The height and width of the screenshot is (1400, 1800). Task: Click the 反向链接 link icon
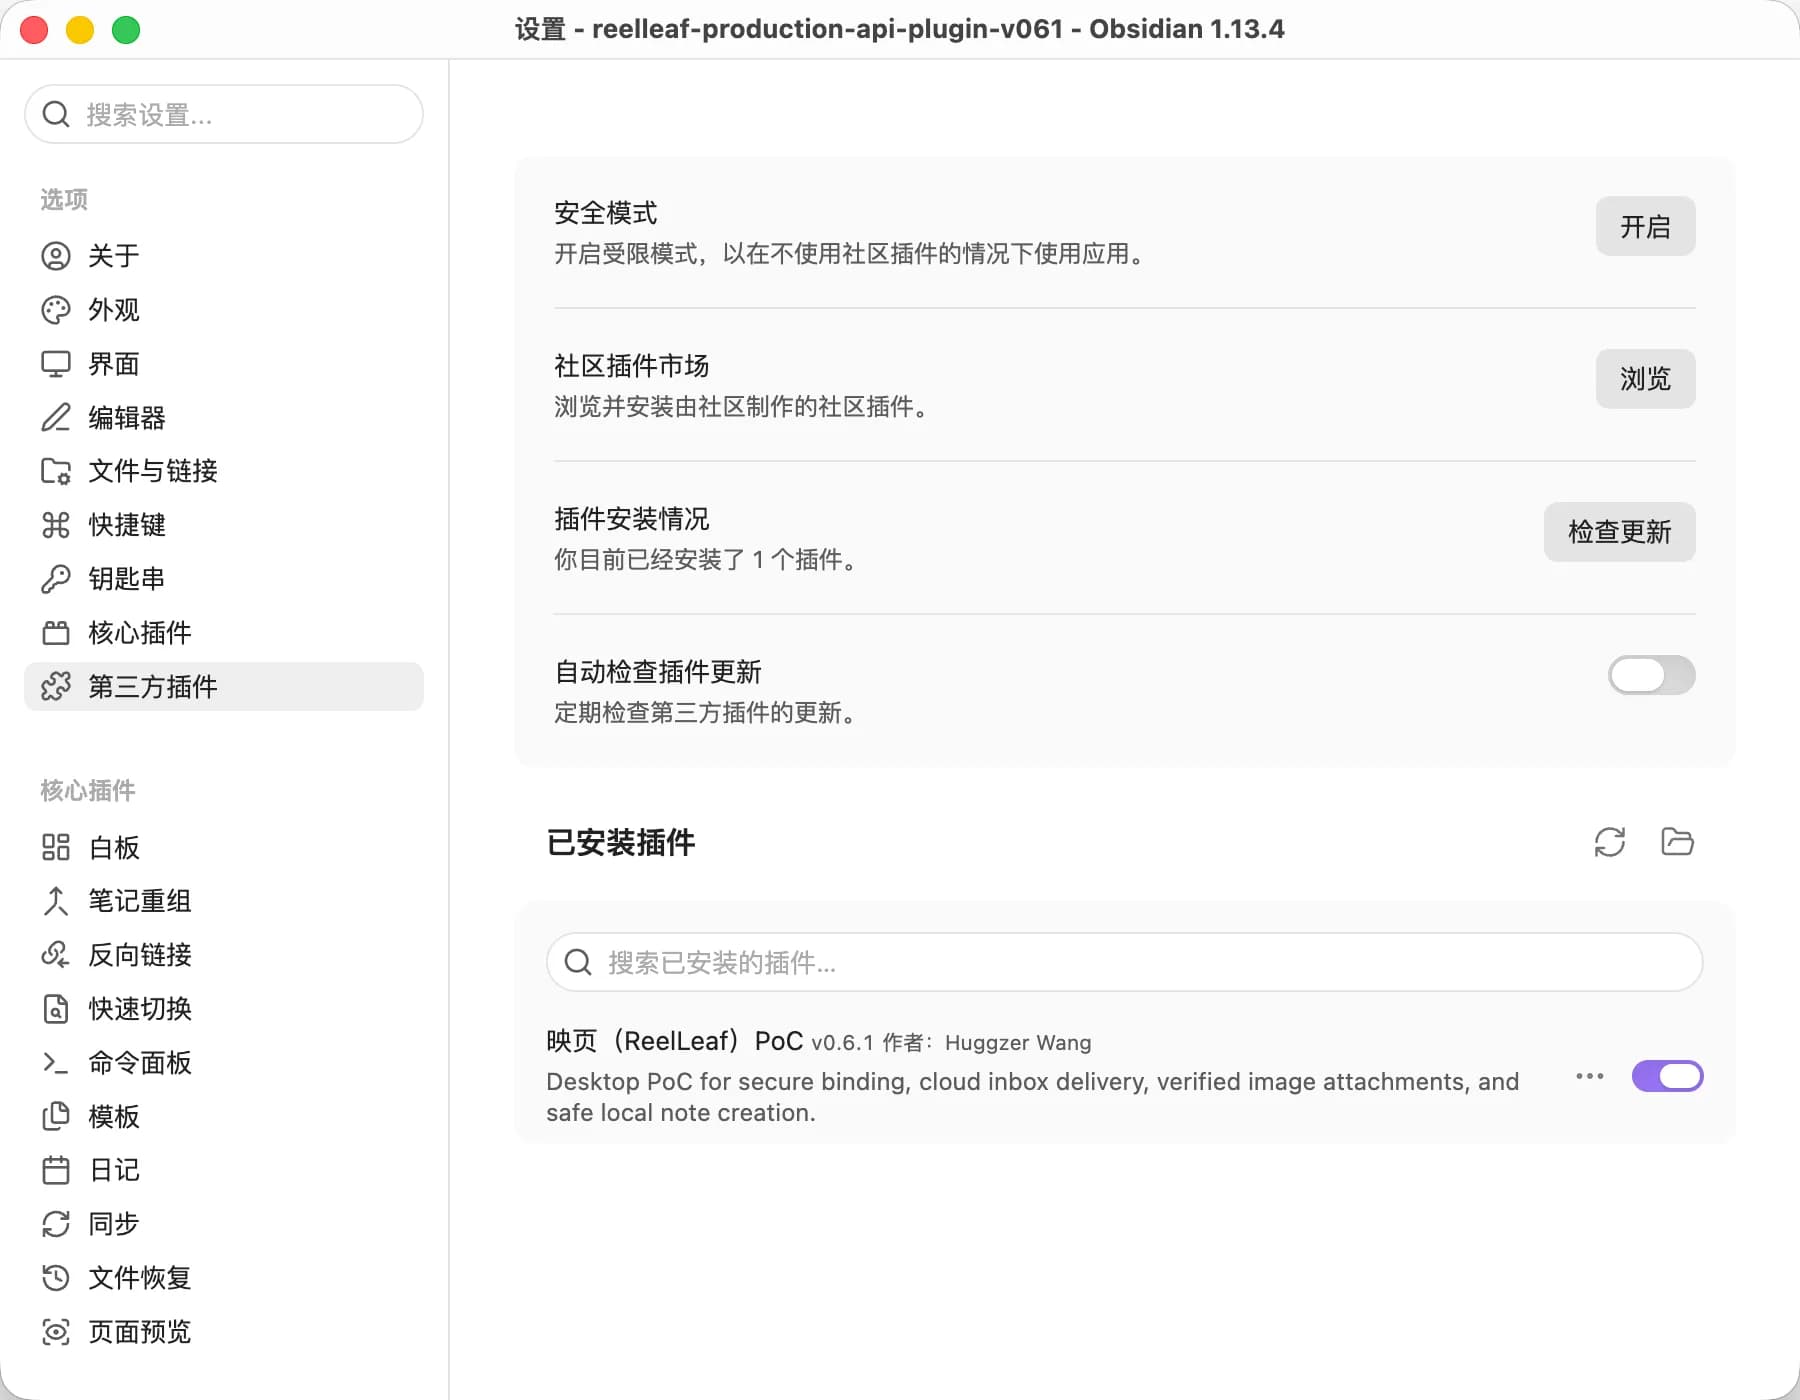[56, 955]
